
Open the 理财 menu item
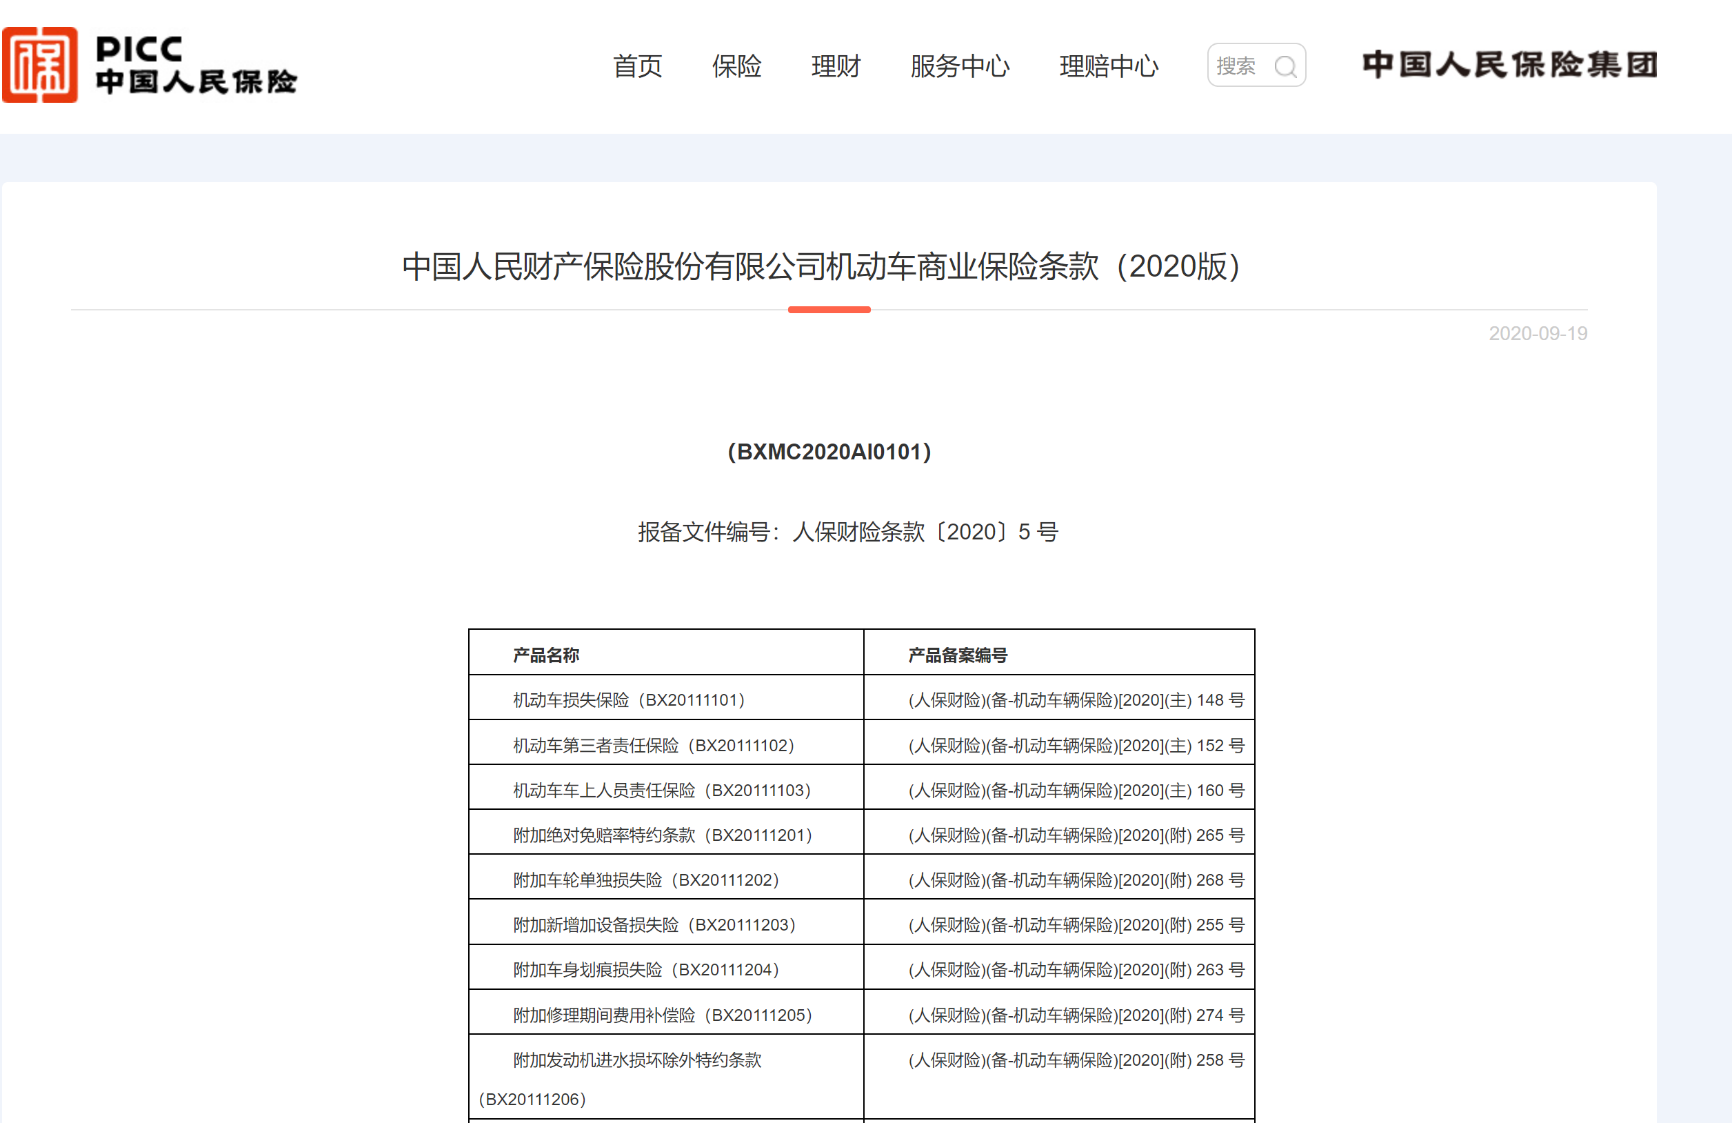(836, 66)
